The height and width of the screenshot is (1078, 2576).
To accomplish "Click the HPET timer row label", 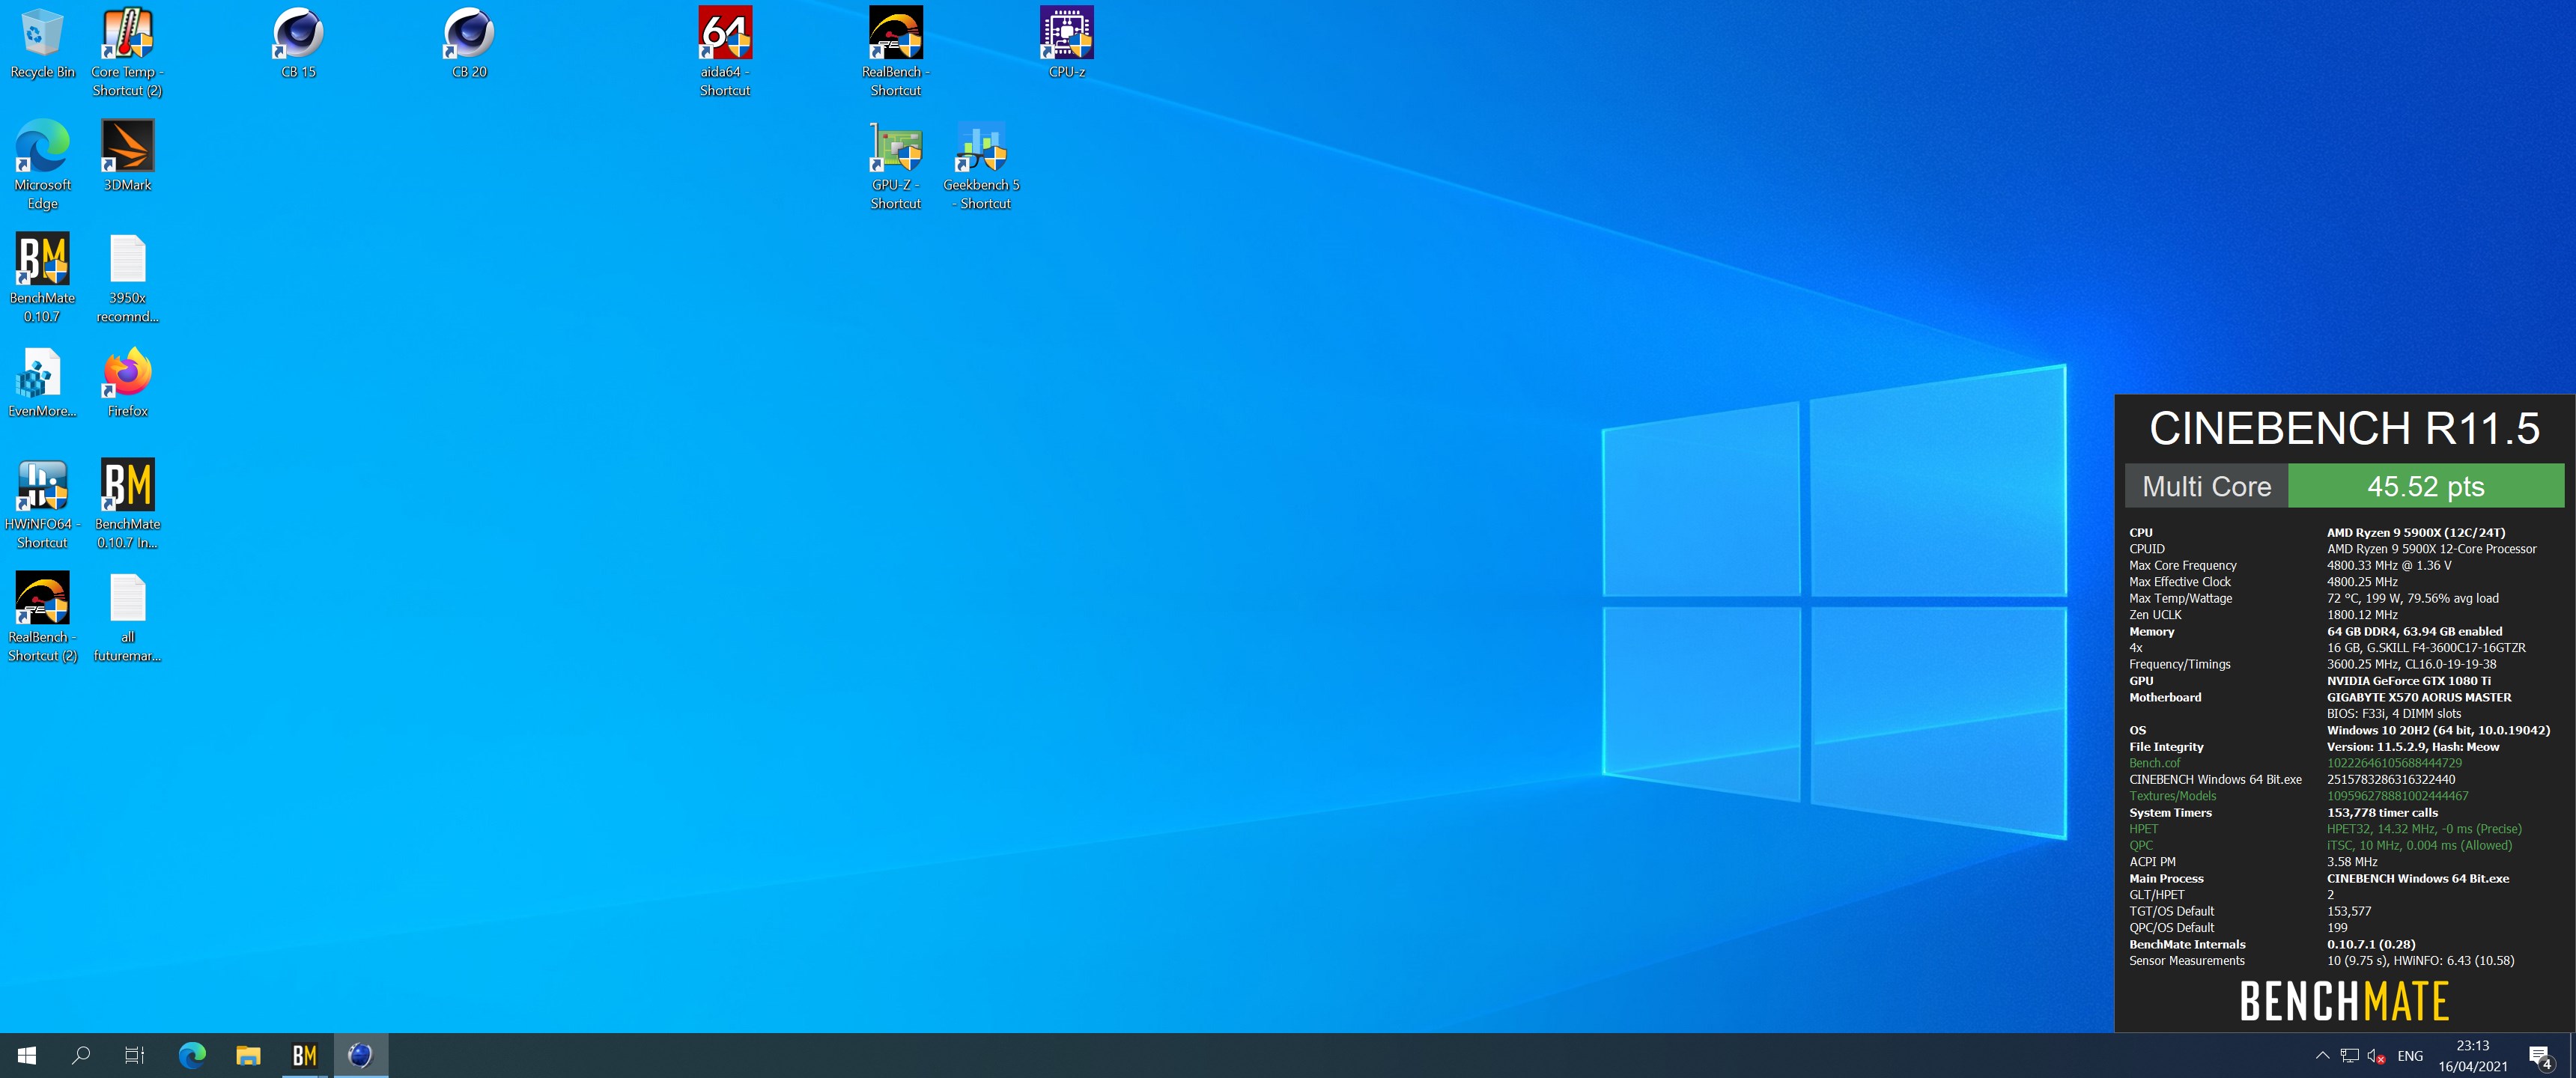I will click(2143, 829).
